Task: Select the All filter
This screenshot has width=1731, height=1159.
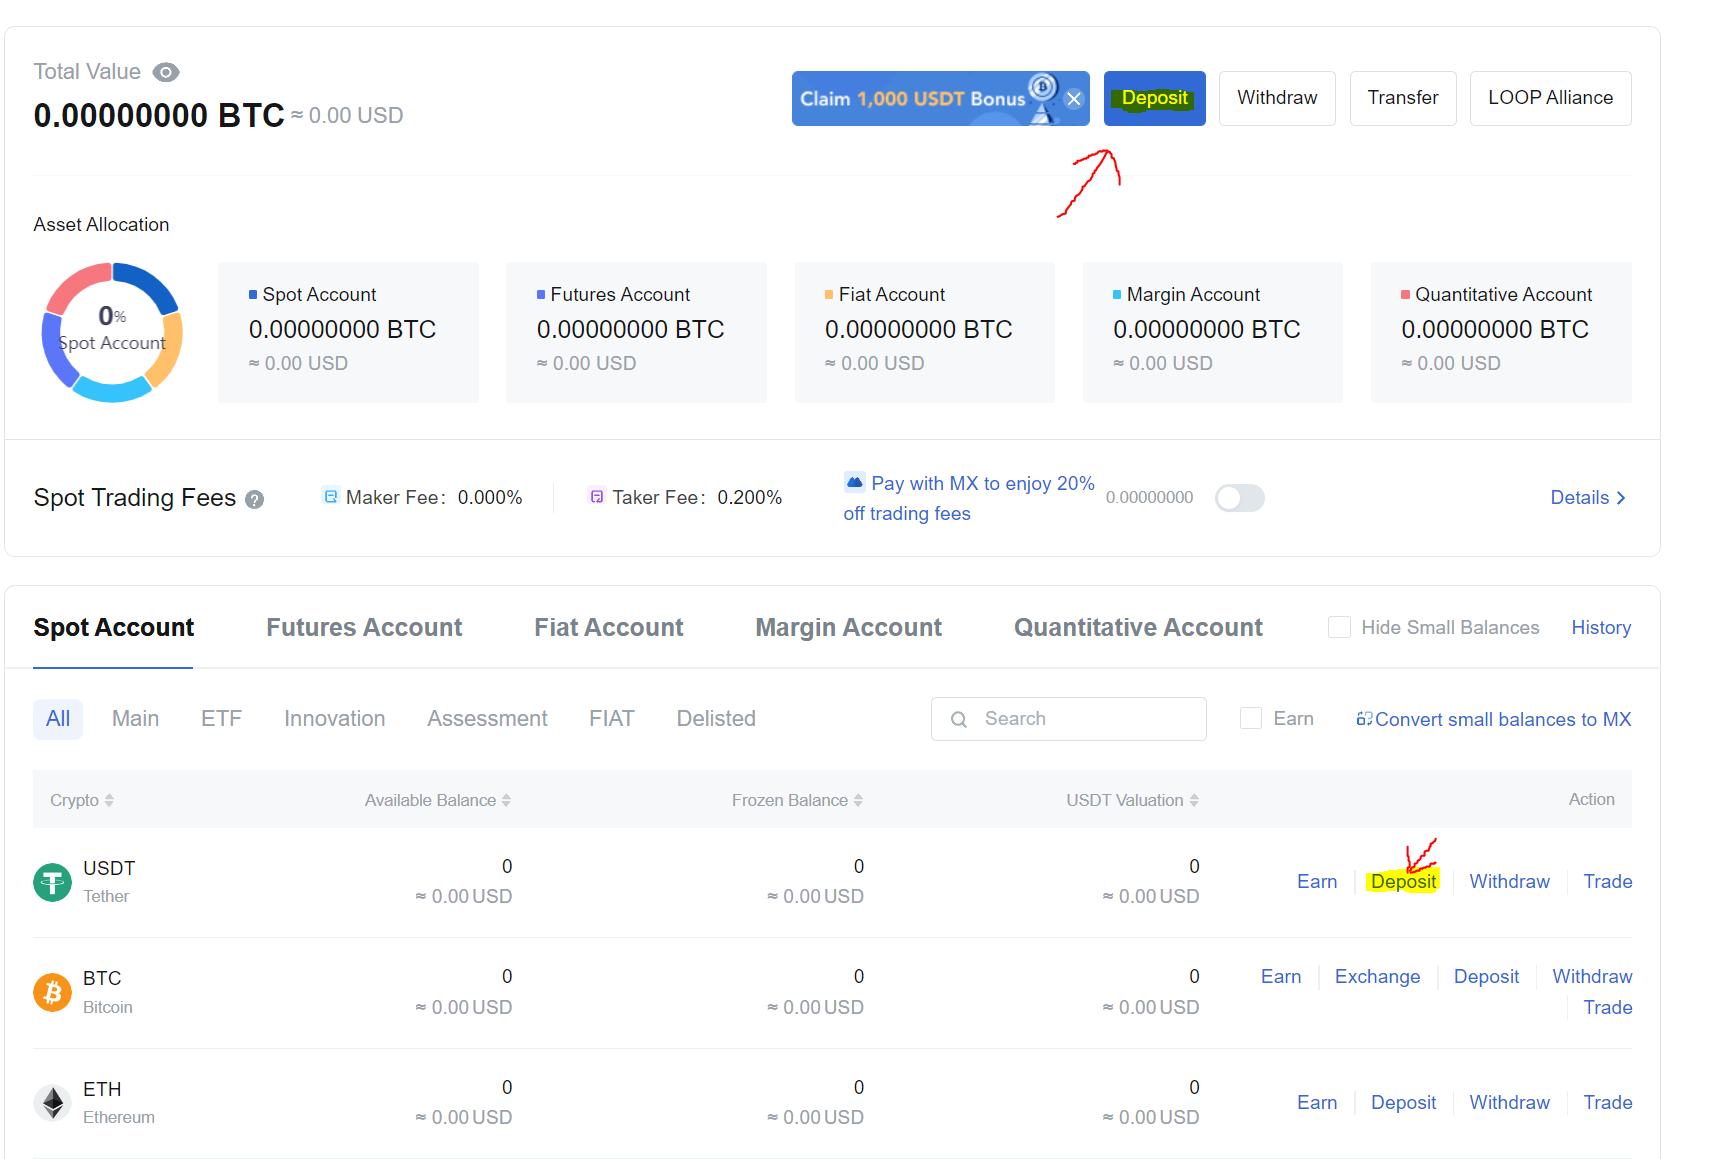Action: 58,719
